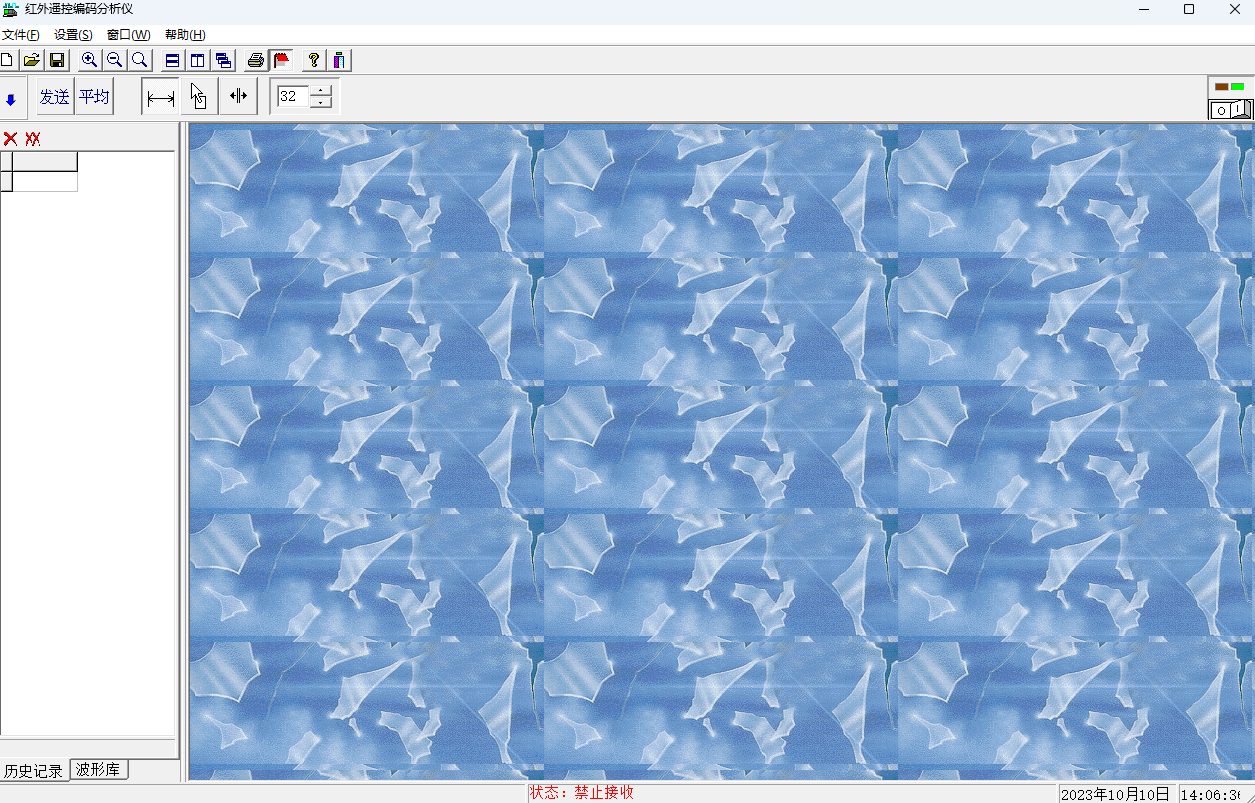Click the 平均 average button
The width and height of the screenshot is (1255, 803).
point(94,97)
